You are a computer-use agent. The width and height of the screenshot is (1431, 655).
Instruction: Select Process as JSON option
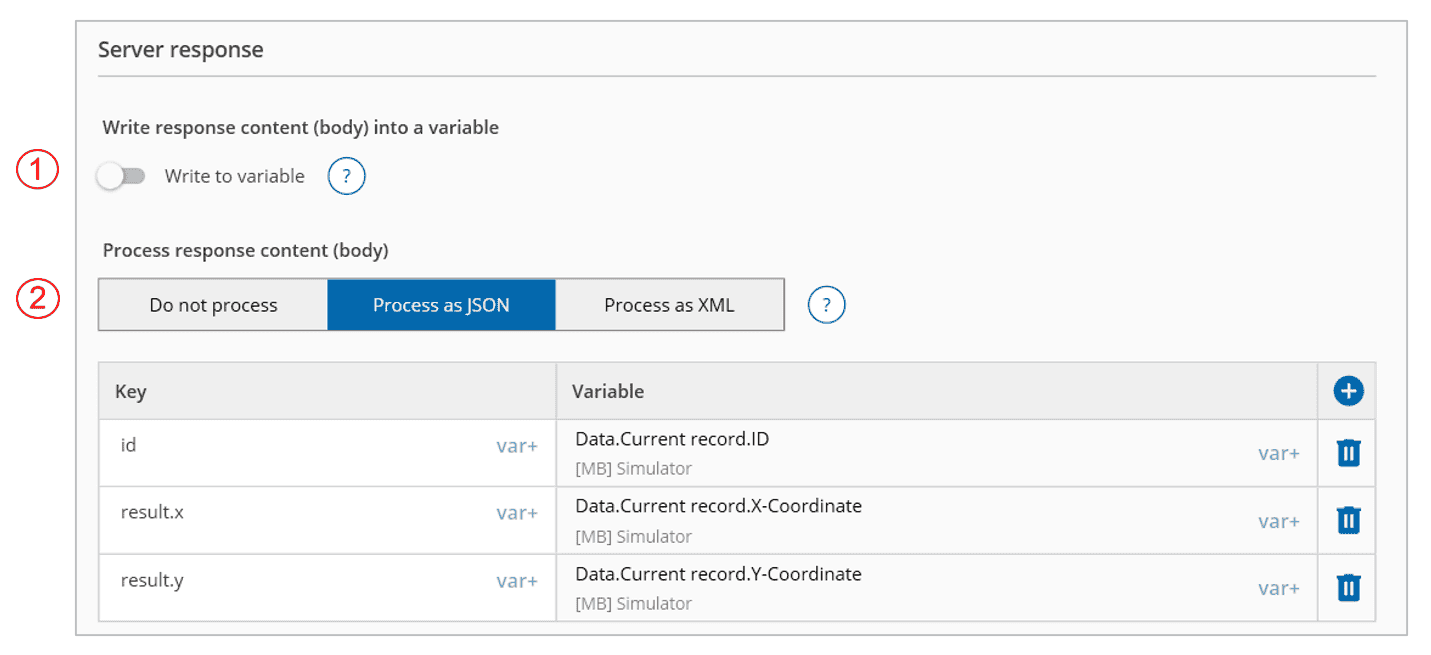coord(441,305)
